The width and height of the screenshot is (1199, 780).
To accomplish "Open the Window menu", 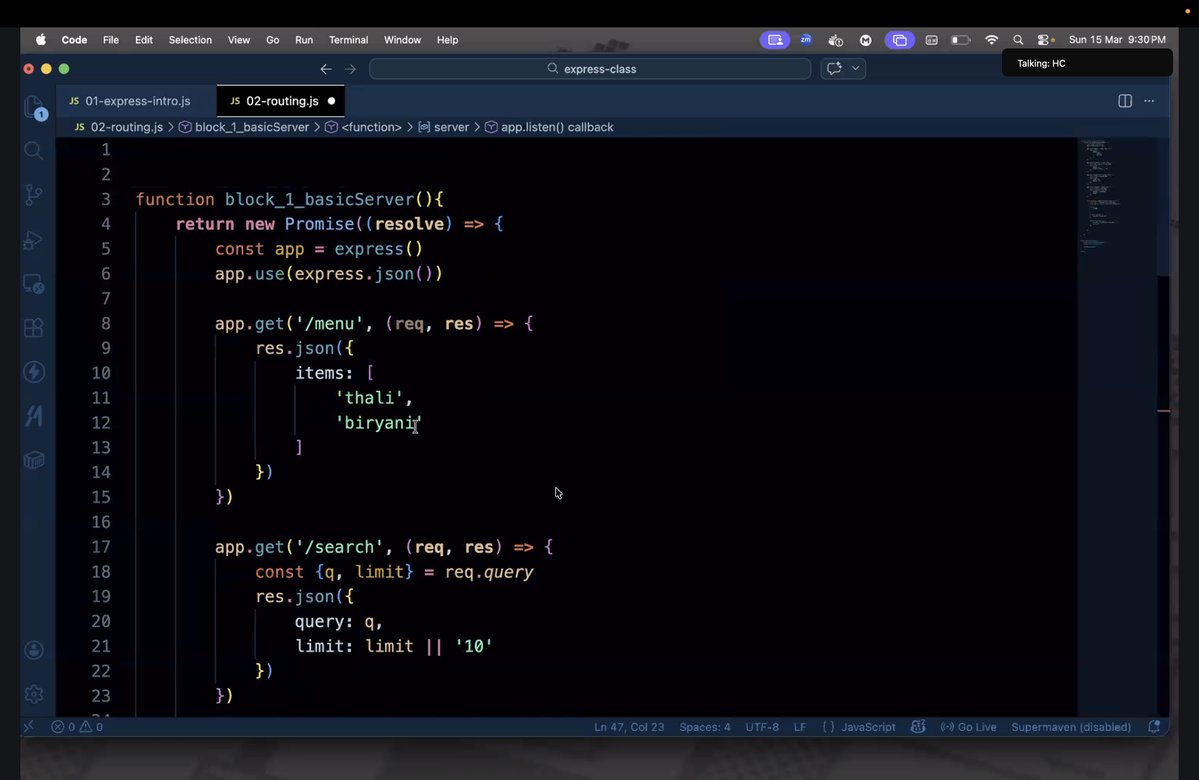I will click(x=402, y=40).
